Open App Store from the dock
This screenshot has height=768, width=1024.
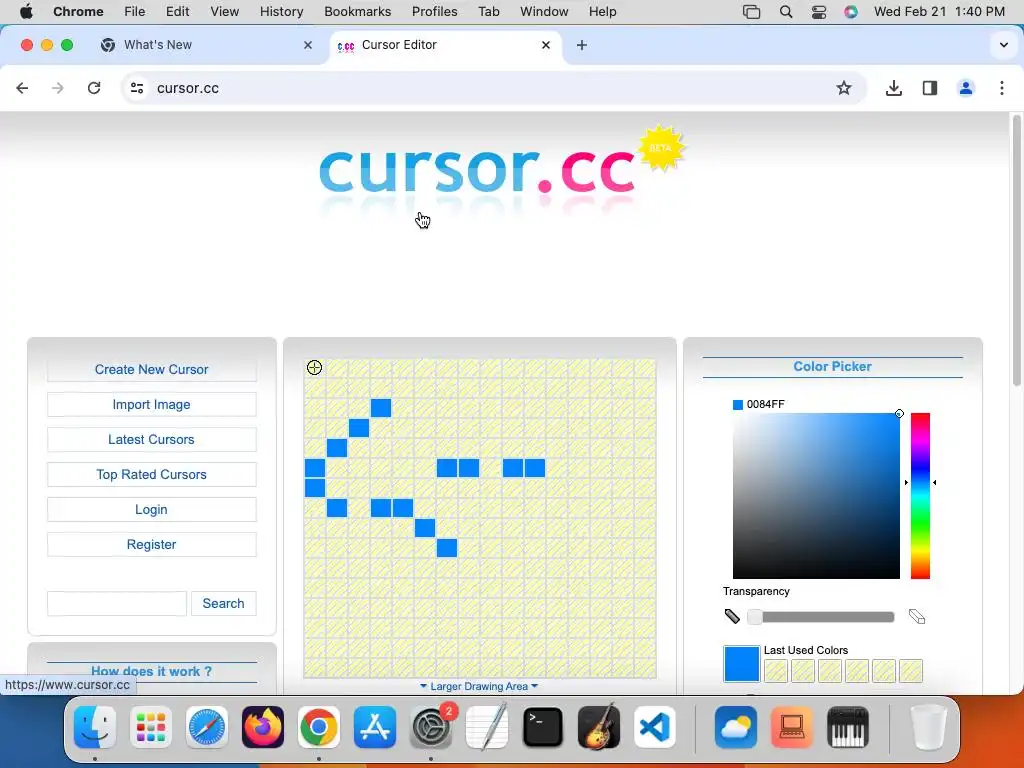[x=375, y=727]
